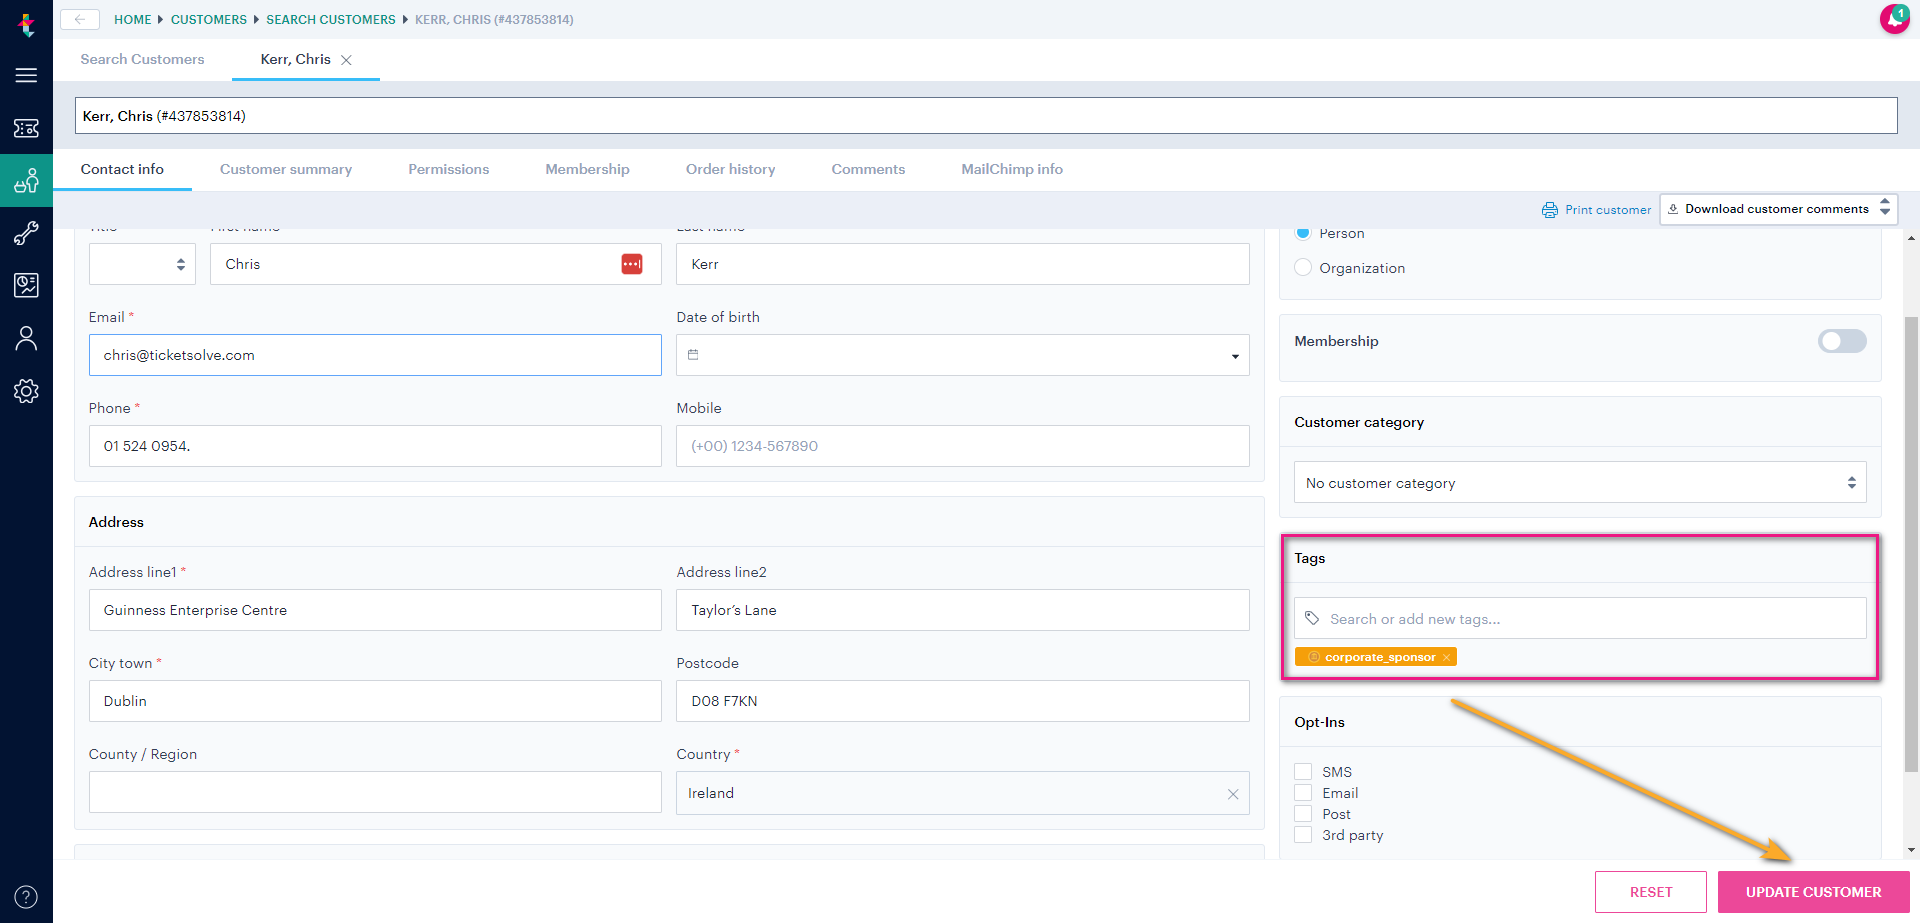Switch to Contact info tab

[122, 169]
